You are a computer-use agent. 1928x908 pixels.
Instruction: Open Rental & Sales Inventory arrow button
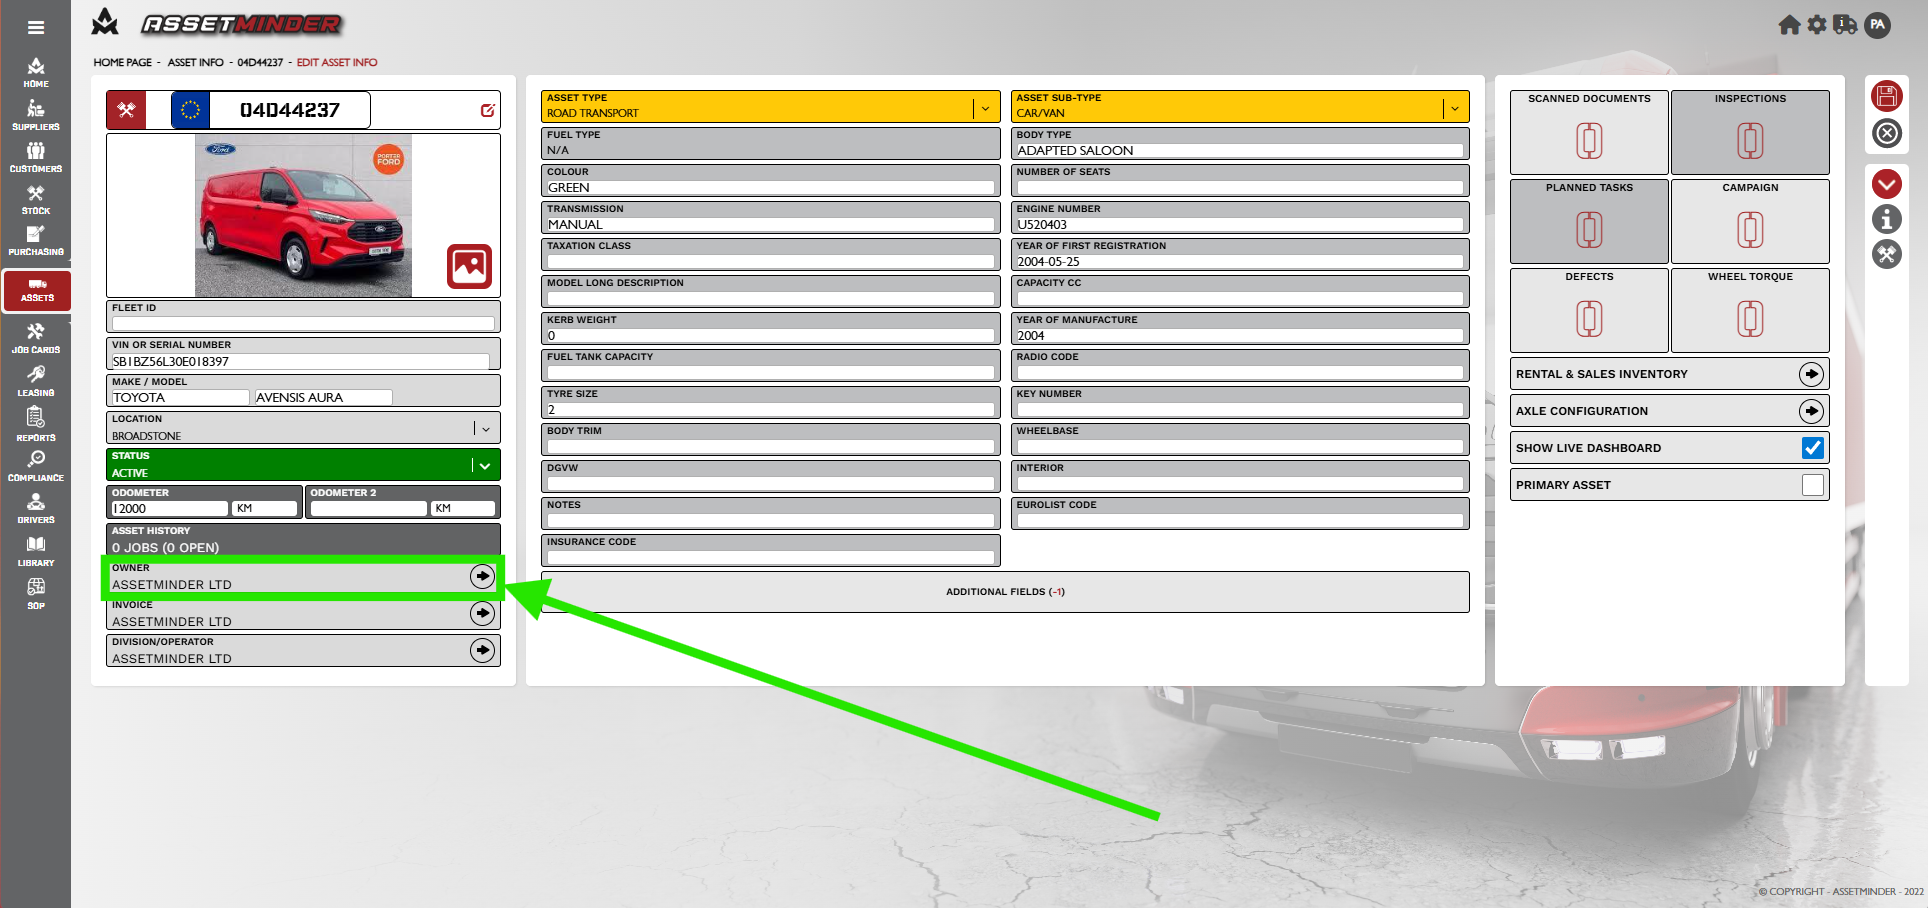point(1811,374)
